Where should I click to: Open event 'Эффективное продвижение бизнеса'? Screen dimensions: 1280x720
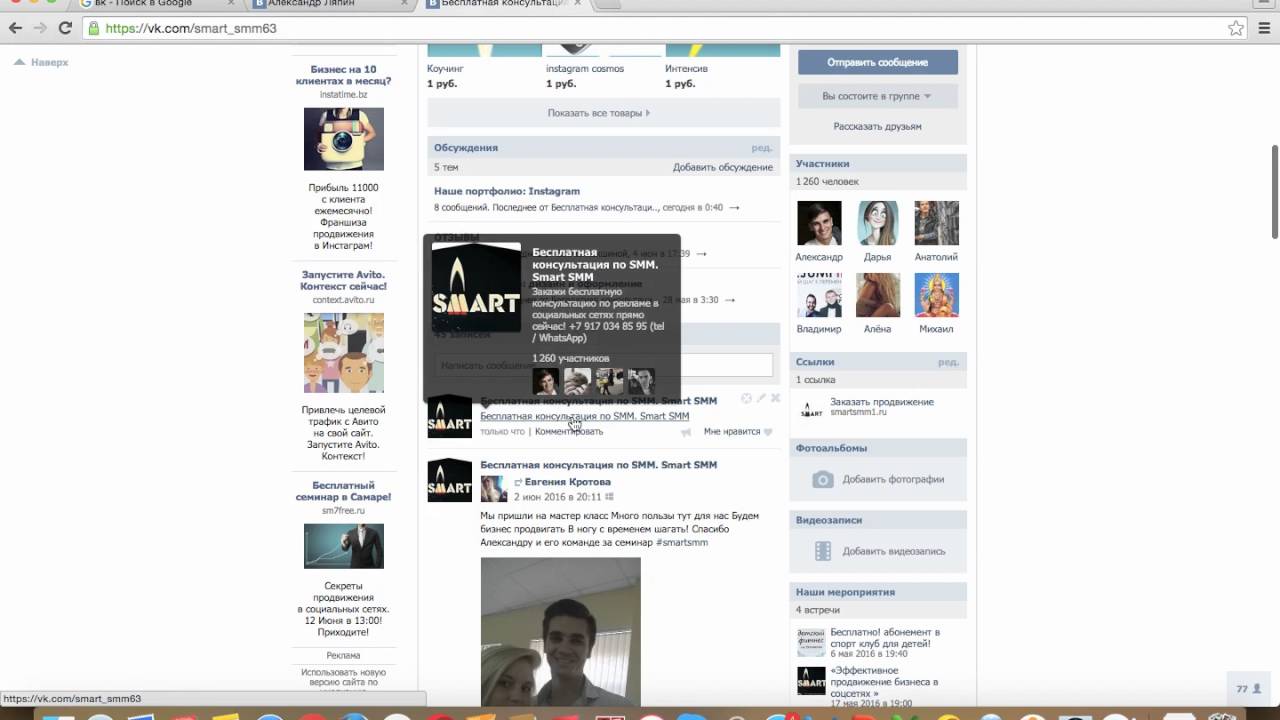click(884, 682)
